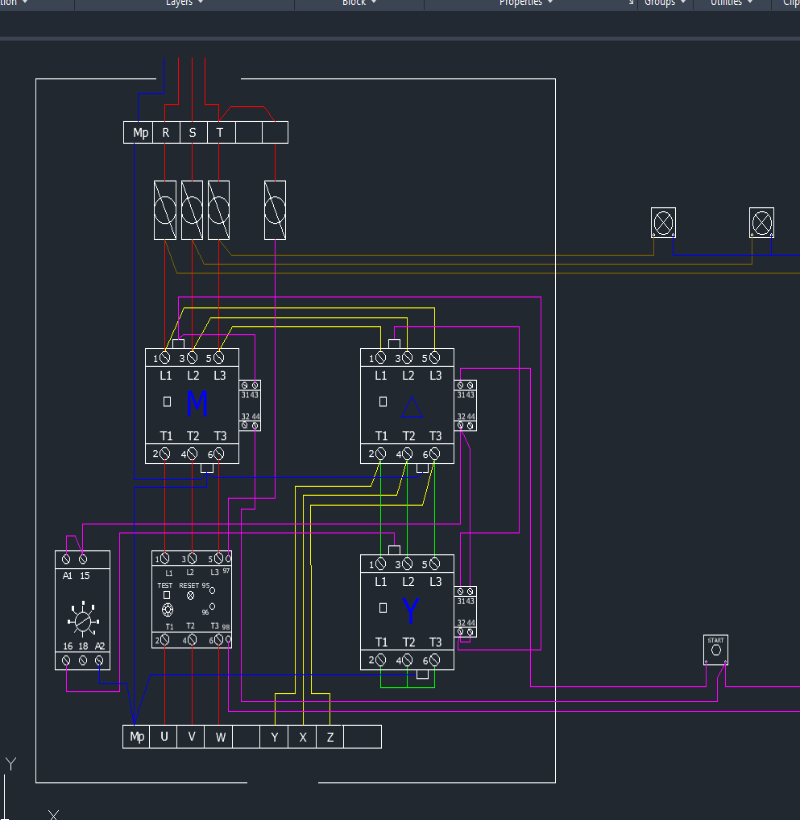Click the bottom terminal cell labeled Z
This screenshot has height=820, width=800.
pyautogui.click(x=330, y=737)
